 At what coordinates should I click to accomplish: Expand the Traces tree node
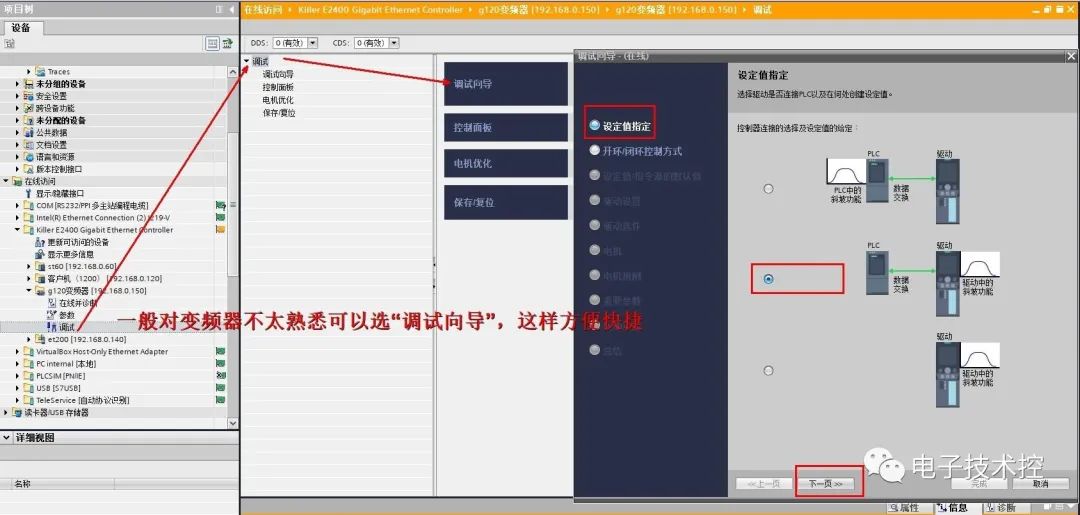pyautogui.click(x=29, y=72)
